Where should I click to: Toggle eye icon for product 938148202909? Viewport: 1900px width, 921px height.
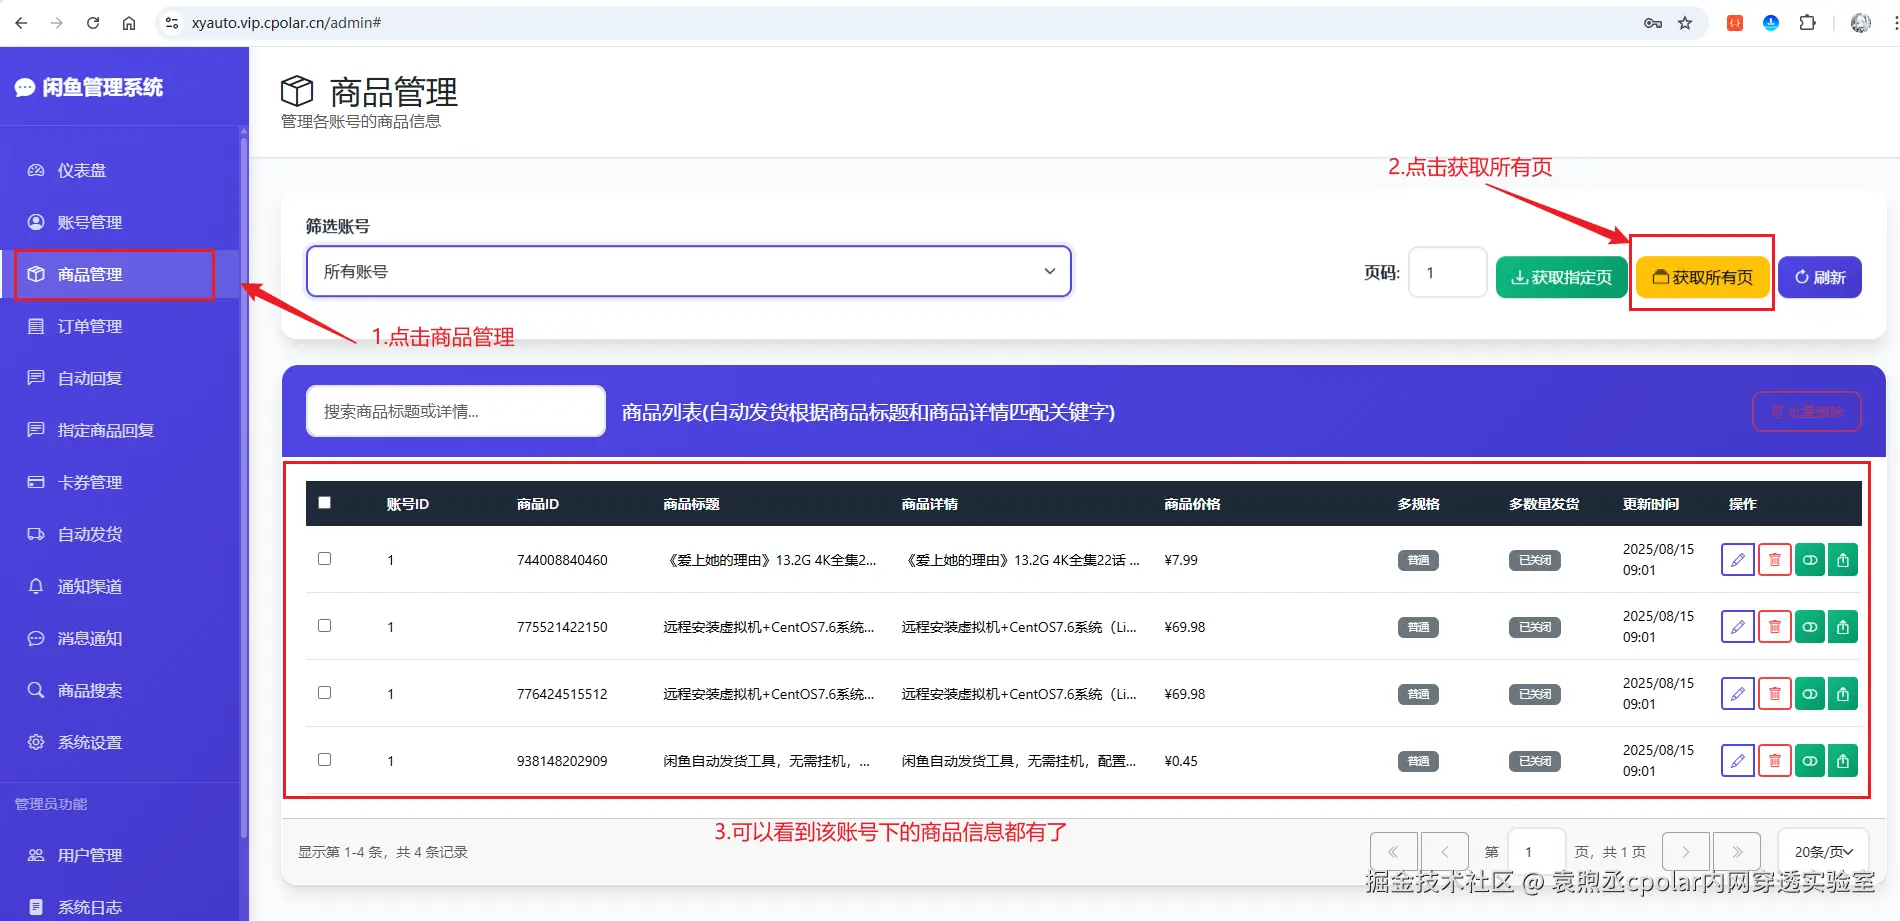click(x=1810, y=761)
